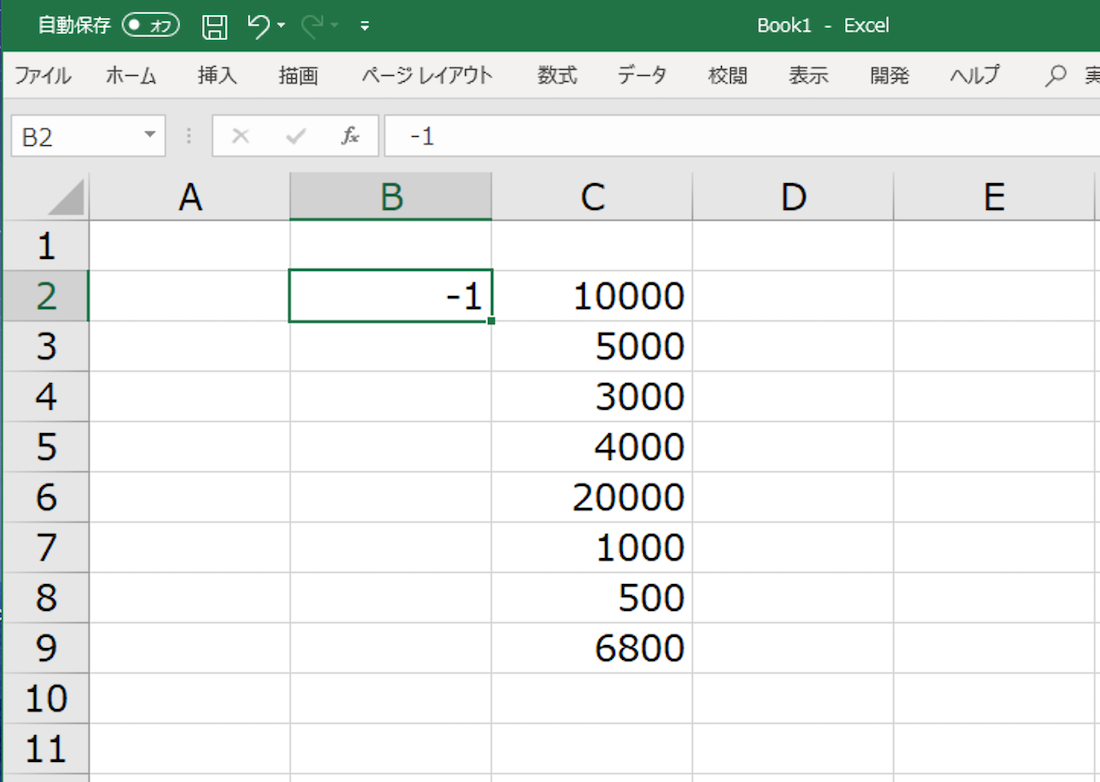This screenshot has height=782, width=1100.
Task: Toggle the AutoSave switch
Action: 150,27
